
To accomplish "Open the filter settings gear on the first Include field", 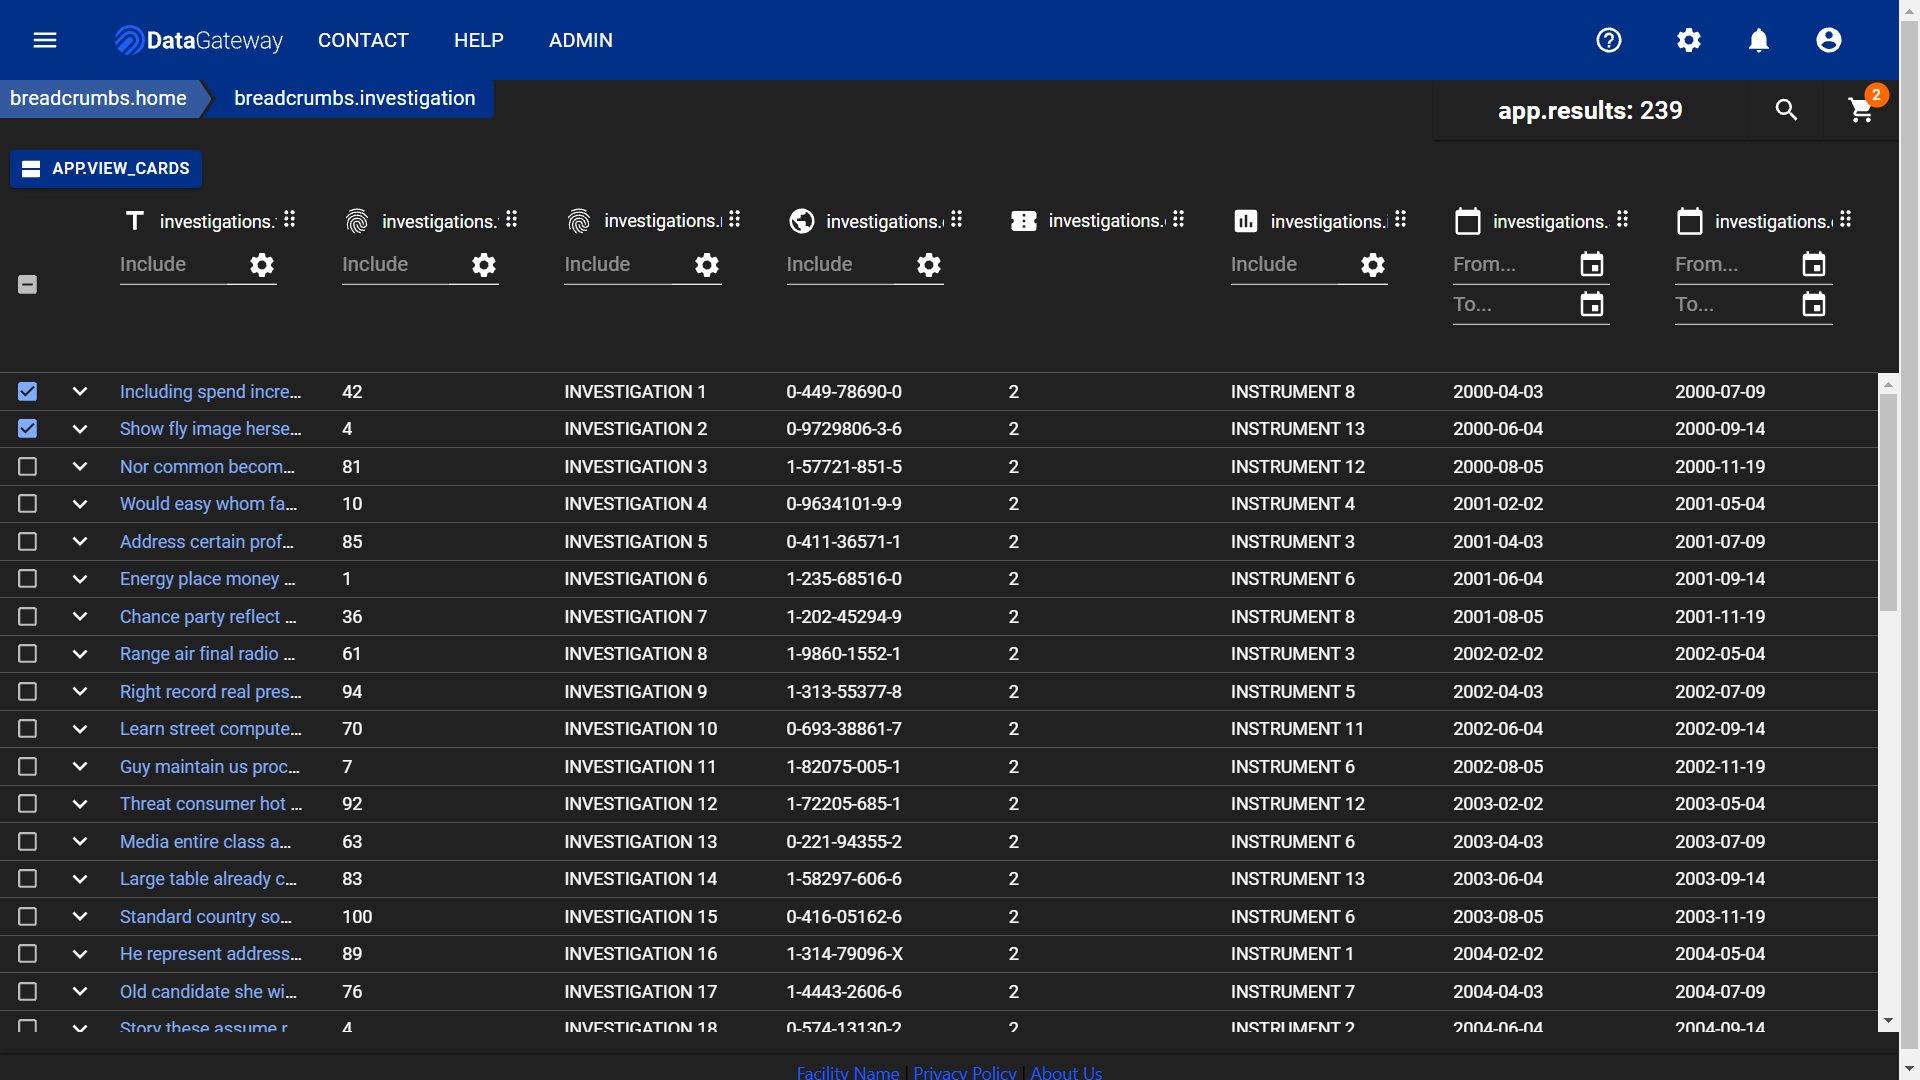I will click(x=261, y=265).
